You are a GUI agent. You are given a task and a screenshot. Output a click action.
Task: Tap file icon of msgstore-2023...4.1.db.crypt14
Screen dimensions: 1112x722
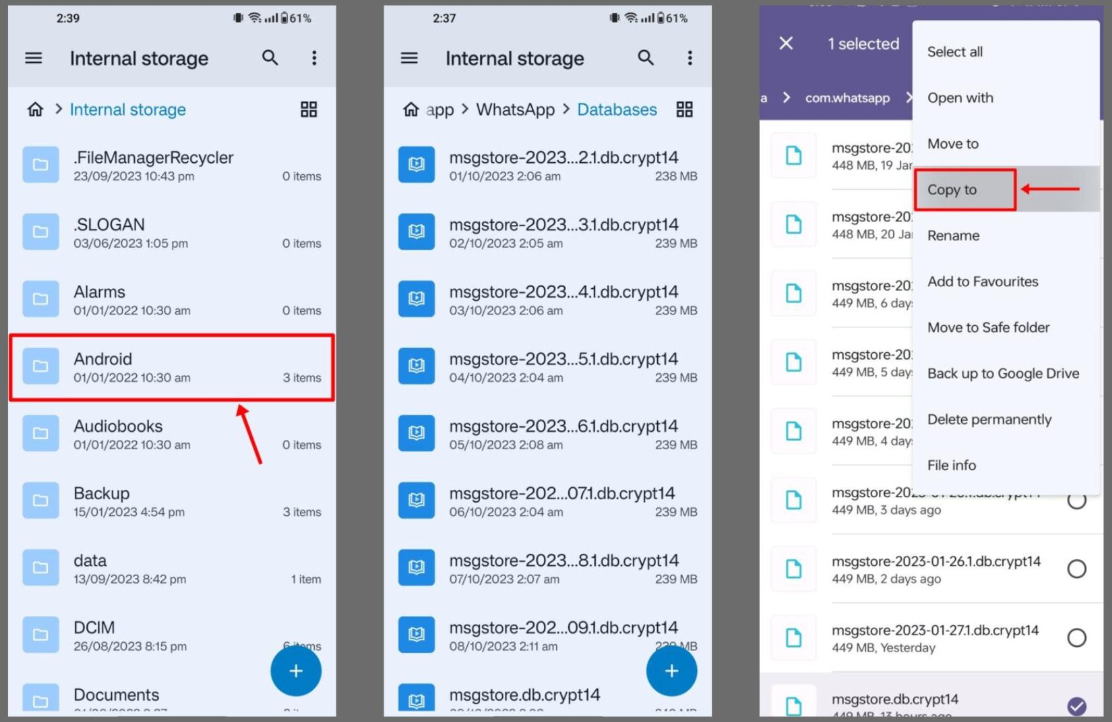416,299
